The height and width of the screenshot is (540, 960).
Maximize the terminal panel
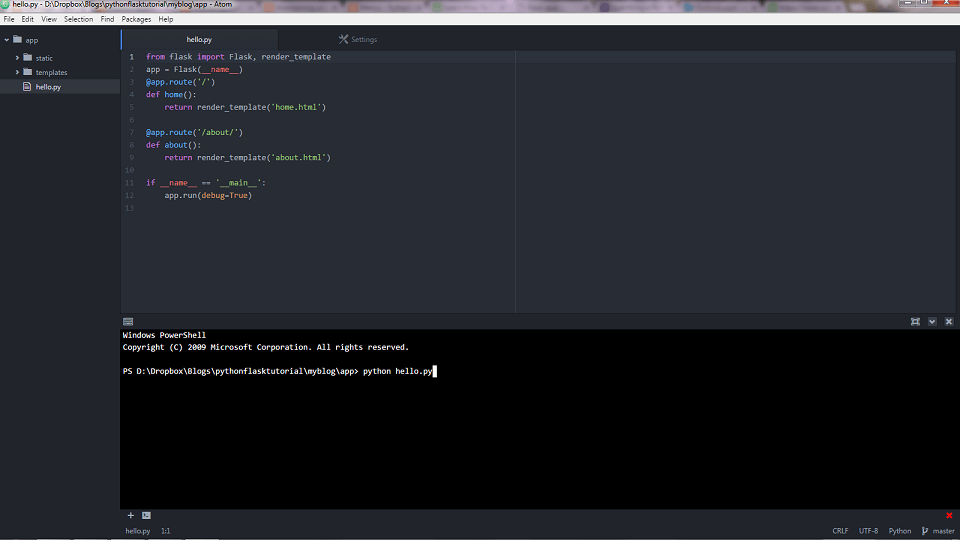click(x=915, y=322)
